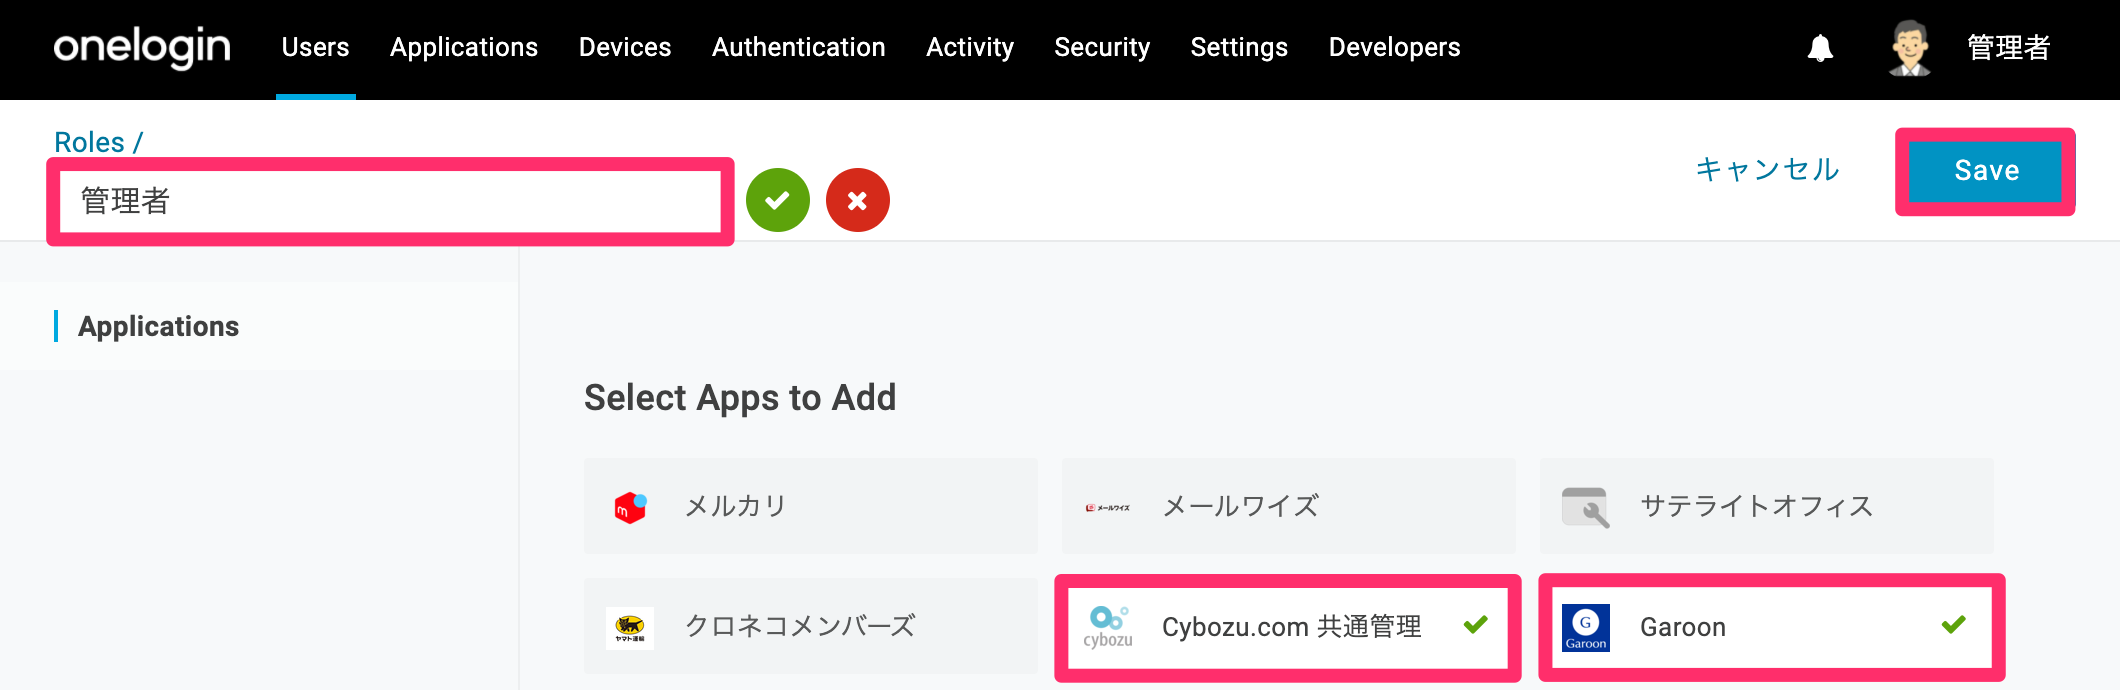Screen dimensions: 2120x690
Task: Select the サテライトオフィス app label
Action: tap(1757, 506)
